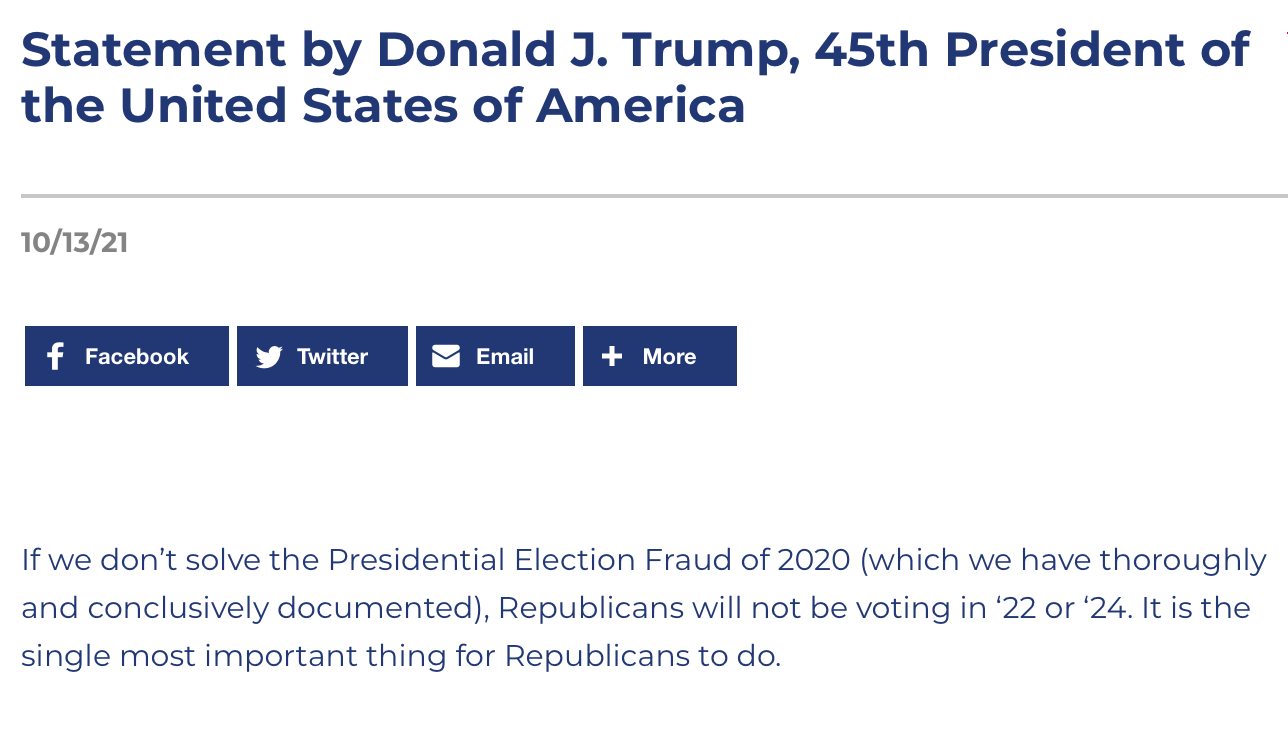Click the Facebook "f" logo icon
The width and height of the screenshot is (1288, 734).
click(x=55, y=356)
